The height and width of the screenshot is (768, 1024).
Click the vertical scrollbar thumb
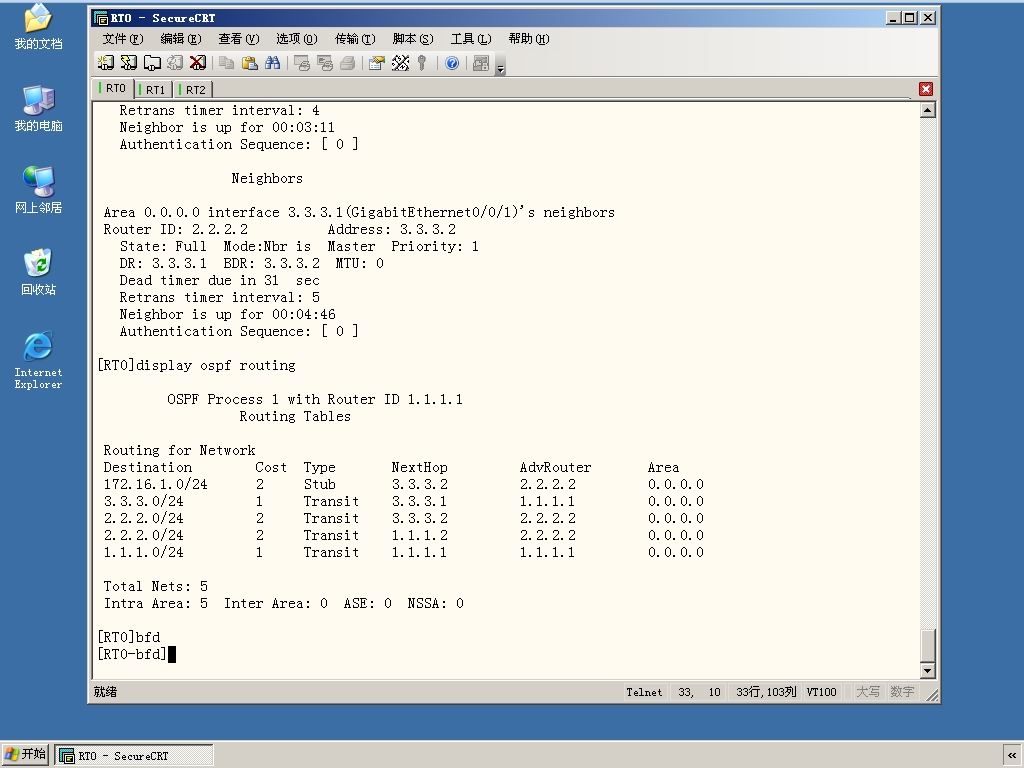coord(927,645)
